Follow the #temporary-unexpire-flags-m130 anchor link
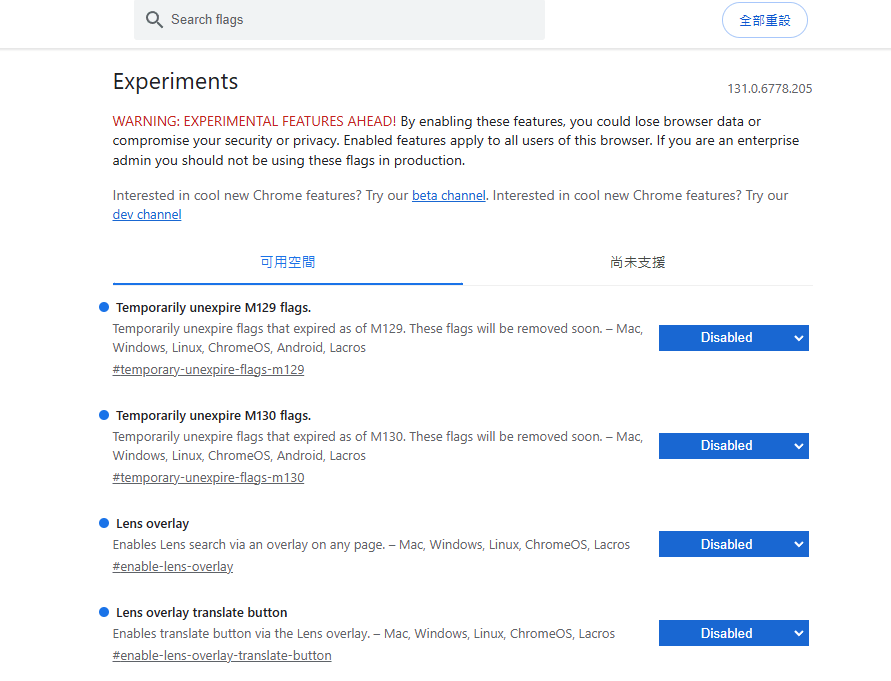 208,478
